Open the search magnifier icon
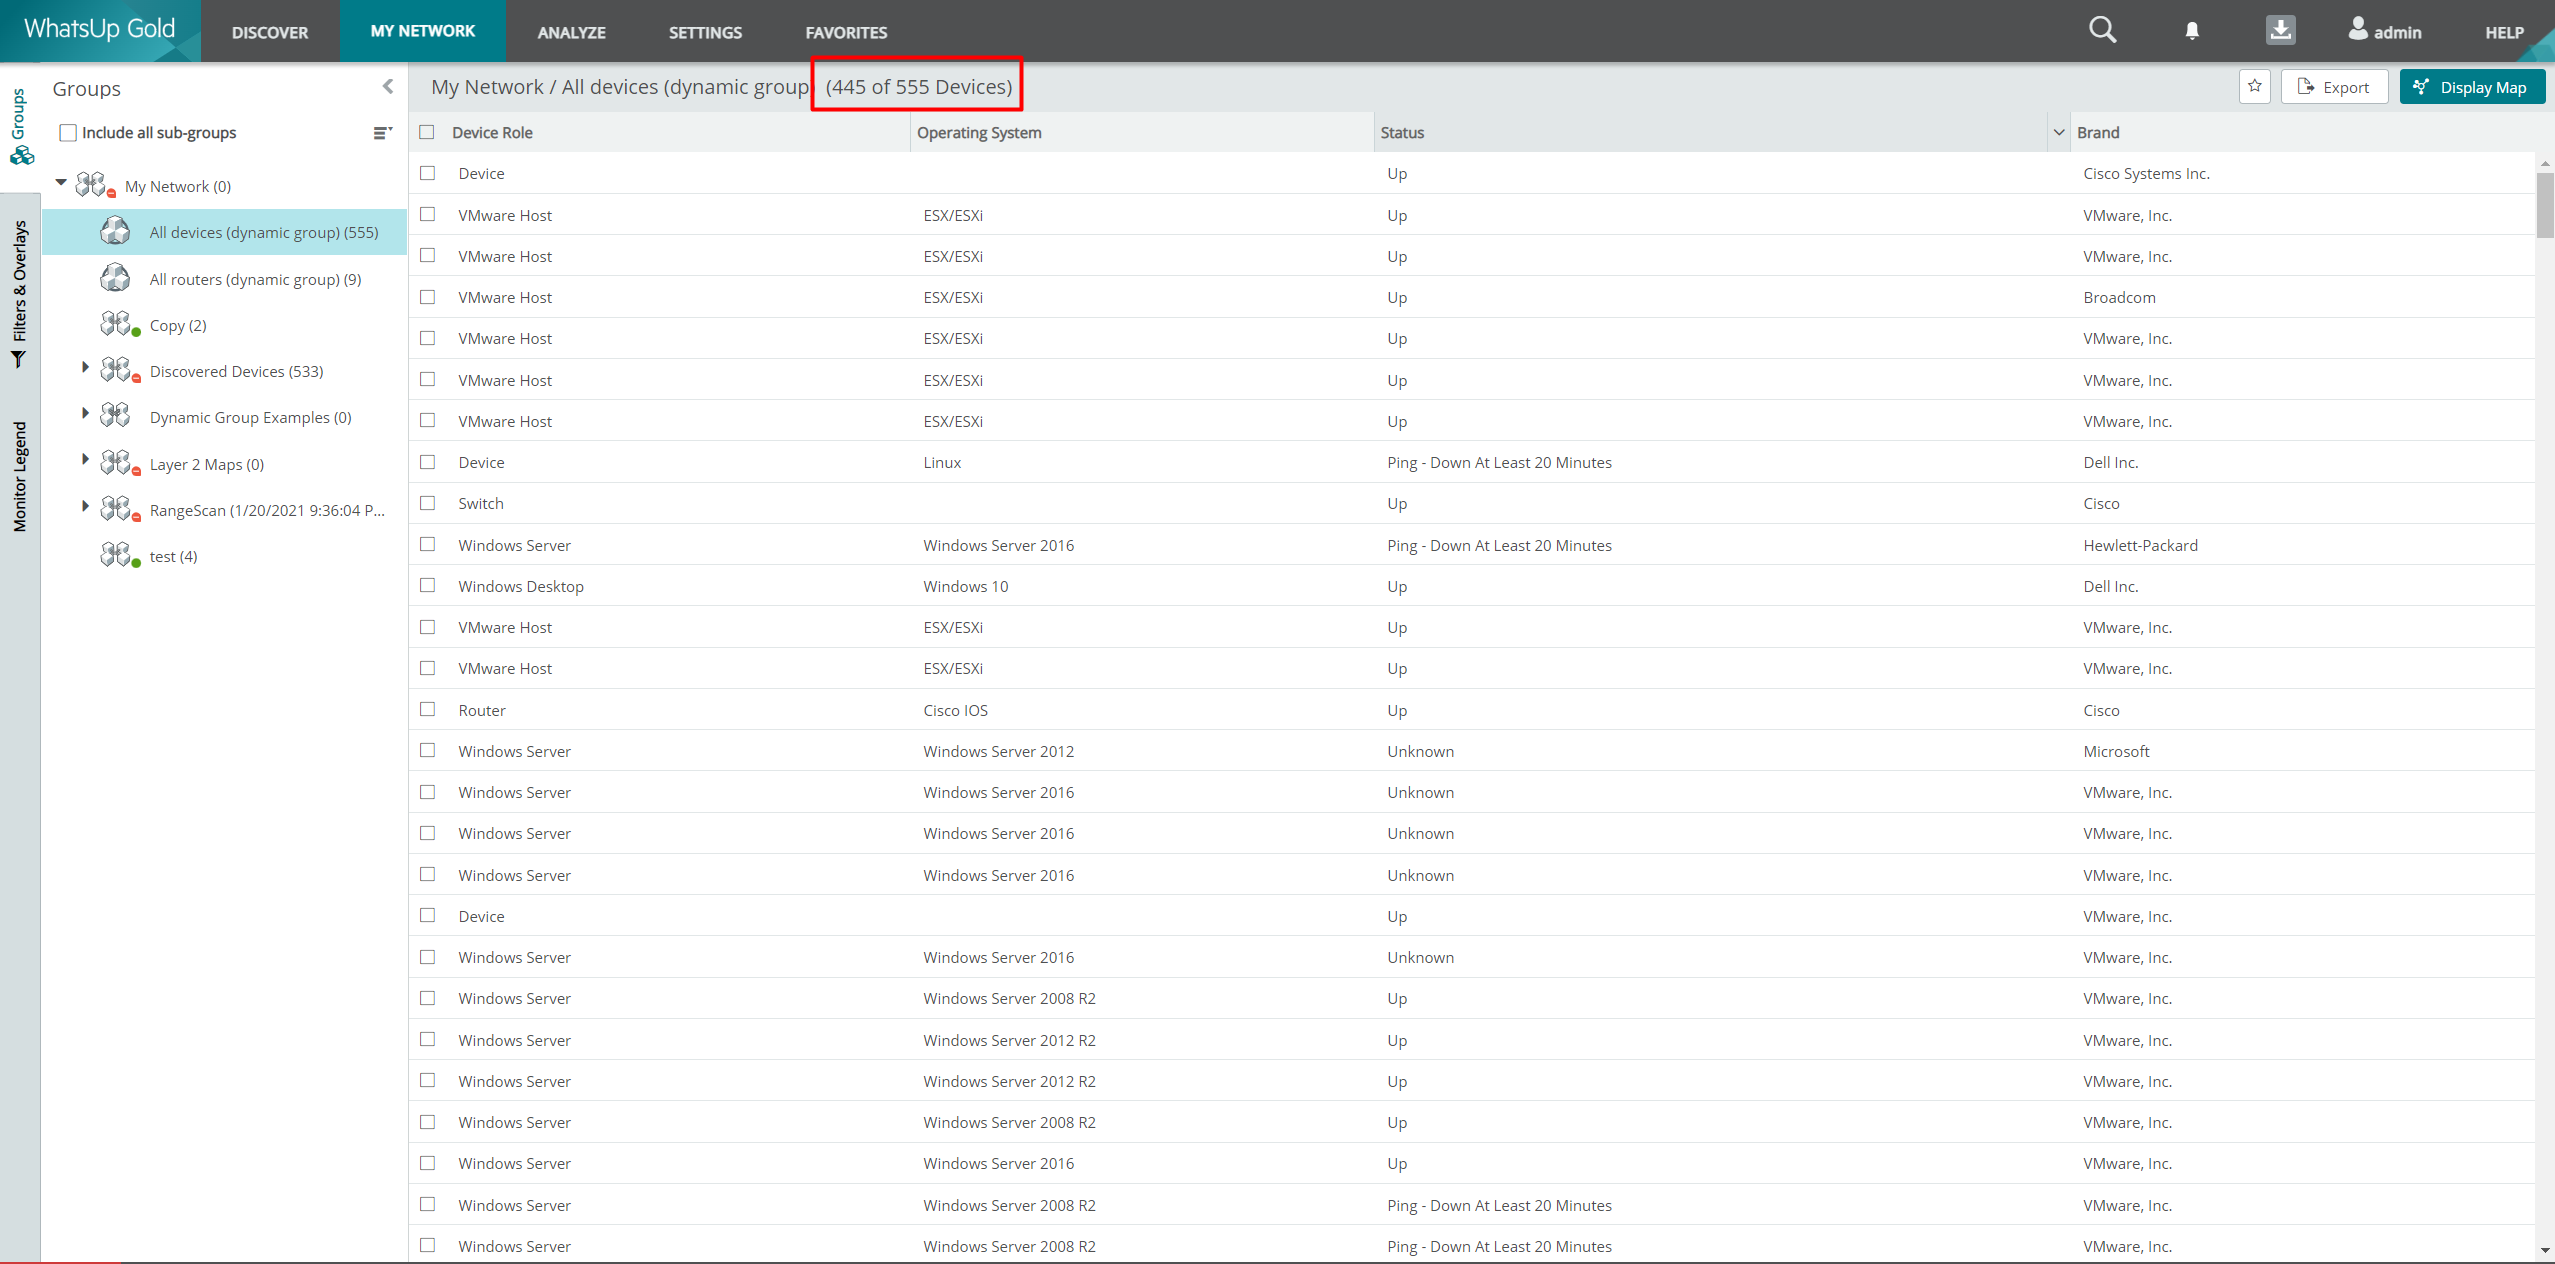The height and width of the screenshot is (1264, 2555). (2102, 30)
